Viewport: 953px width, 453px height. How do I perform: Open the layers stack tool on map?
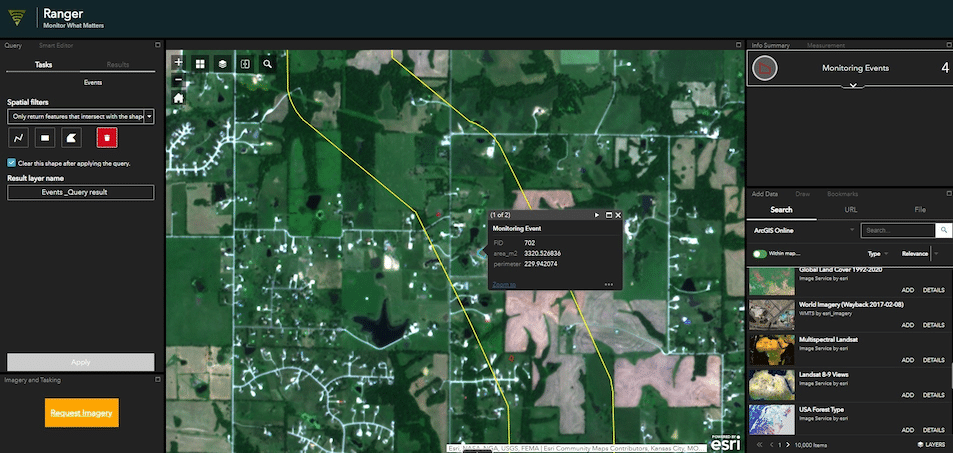click(223, 63)
